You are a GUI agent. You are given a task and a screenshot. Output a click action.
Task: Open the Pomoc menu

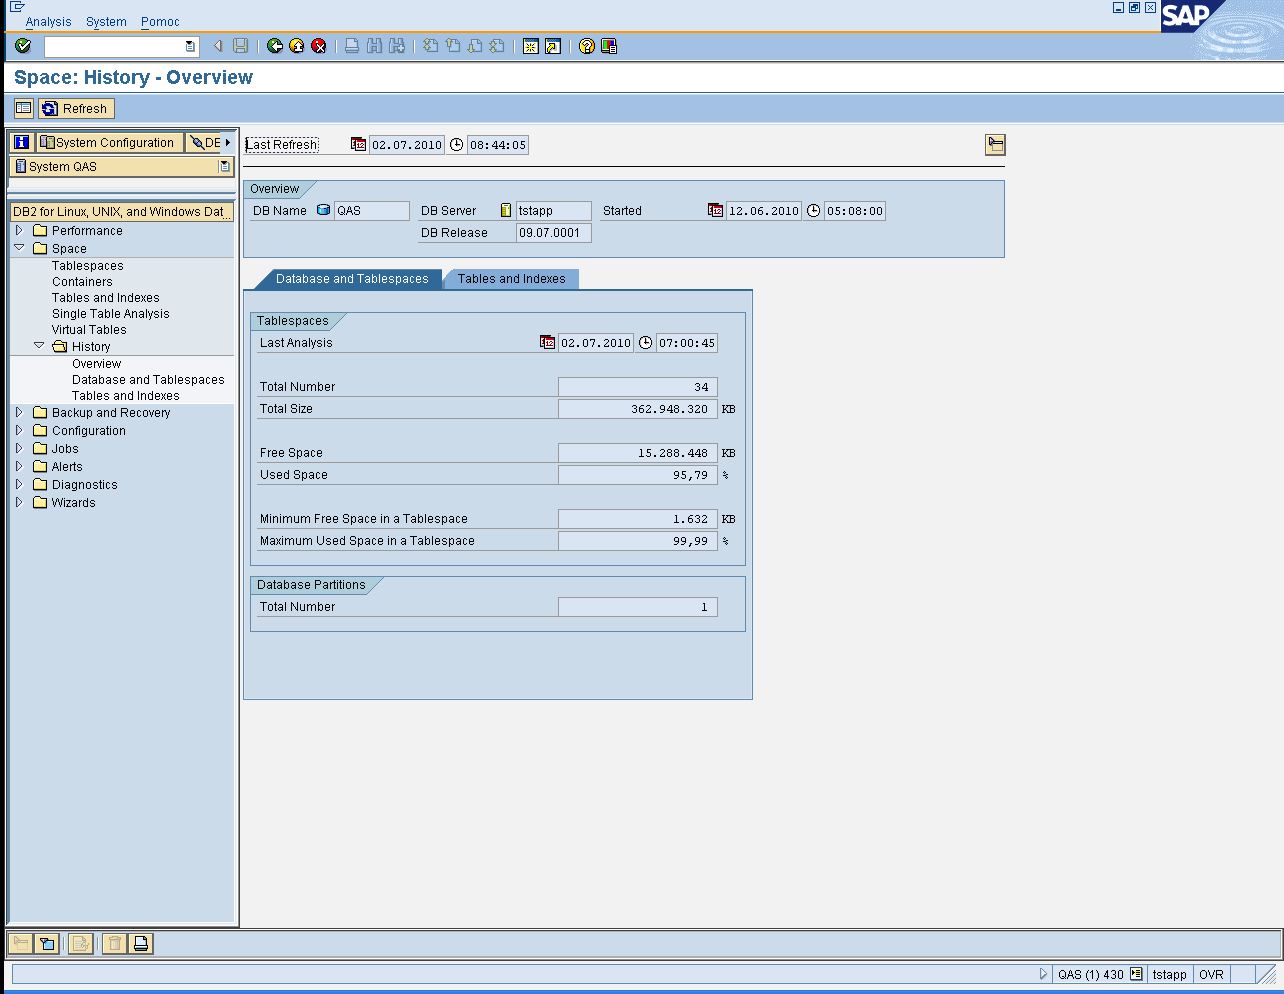point(160,22)
